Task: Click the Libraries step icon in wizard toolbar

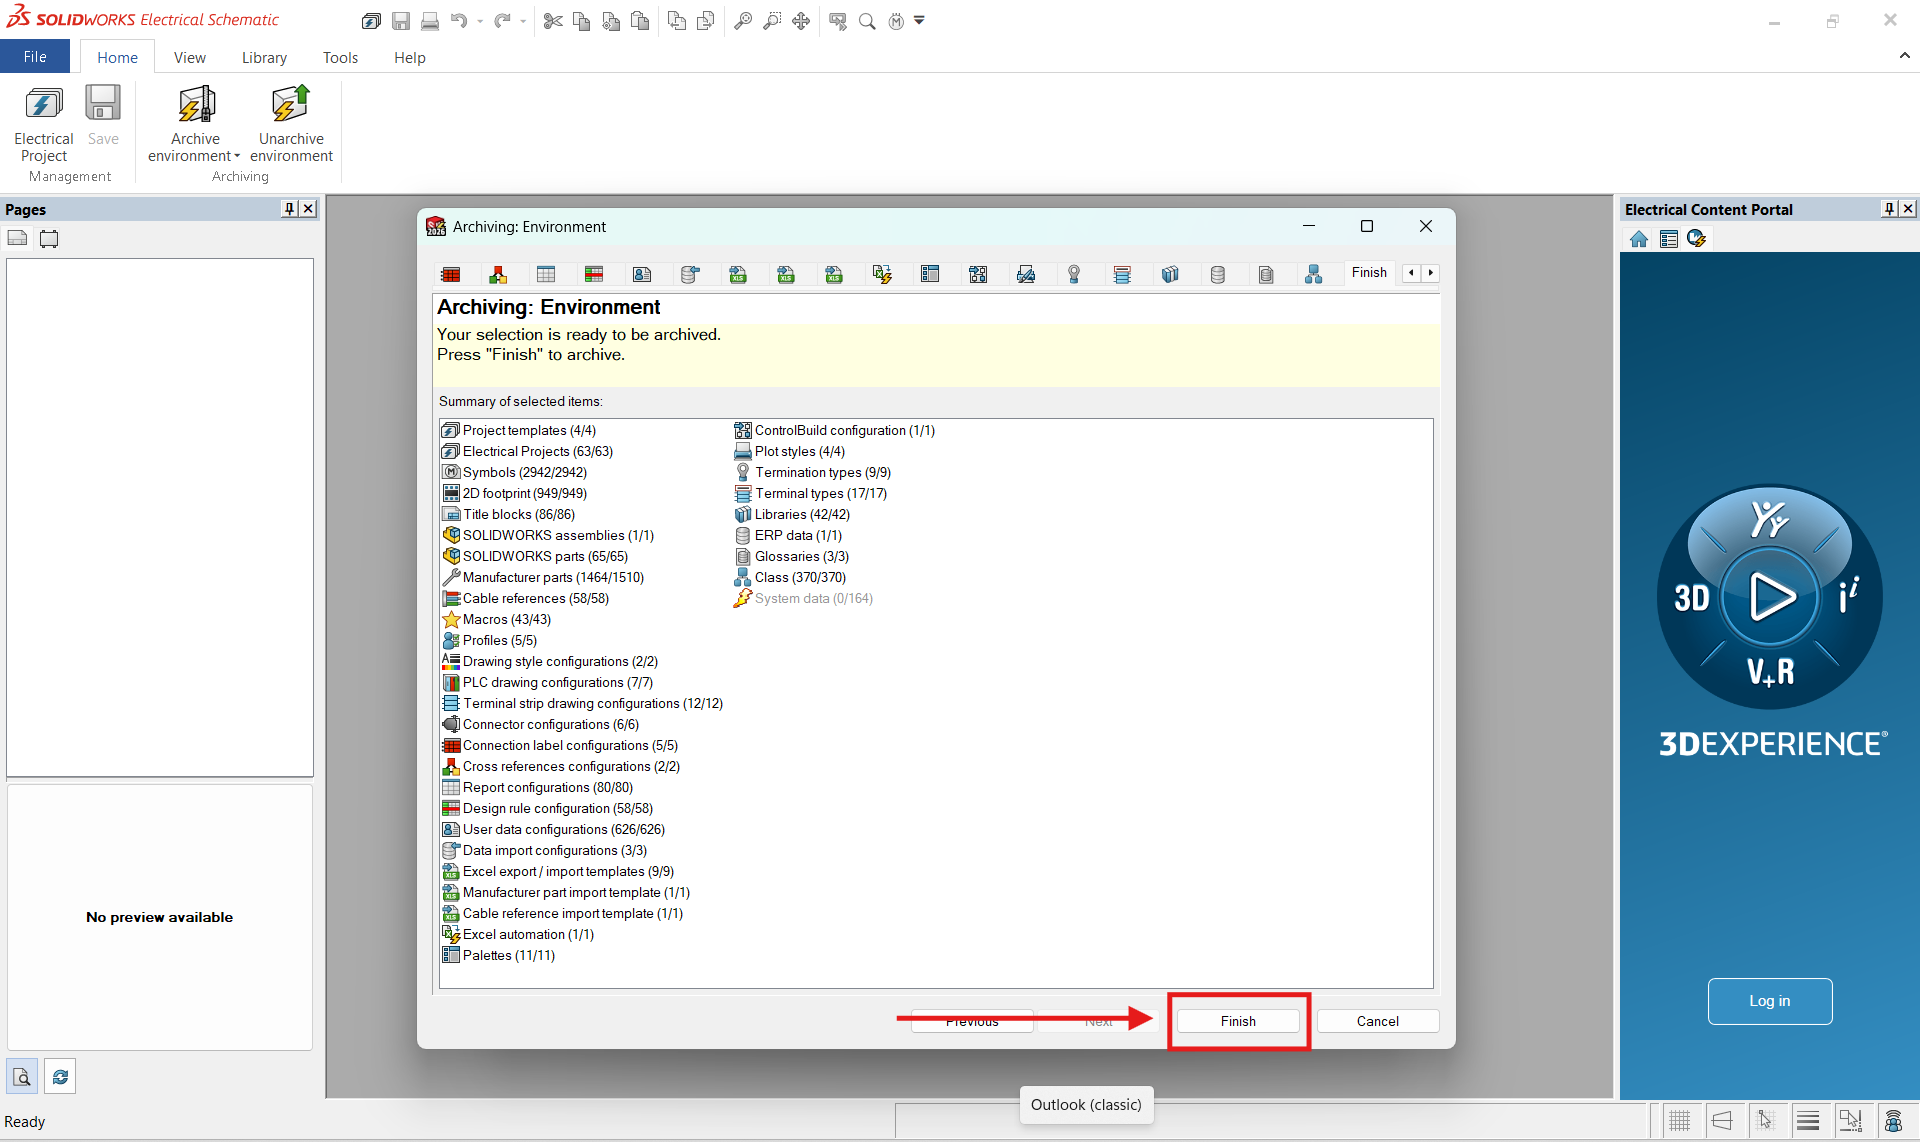Action: [x=1170, y=274]
